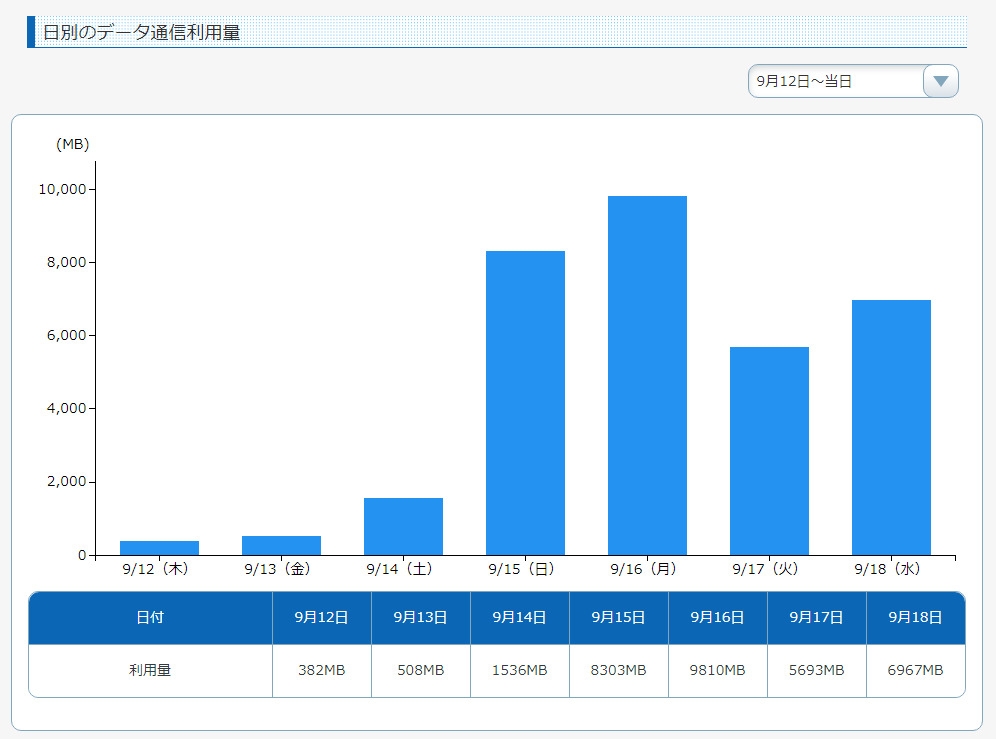996x739 pixels.
Task: Click the 9/12 (木) bar in chart
Action: click(x=159, y=547)
